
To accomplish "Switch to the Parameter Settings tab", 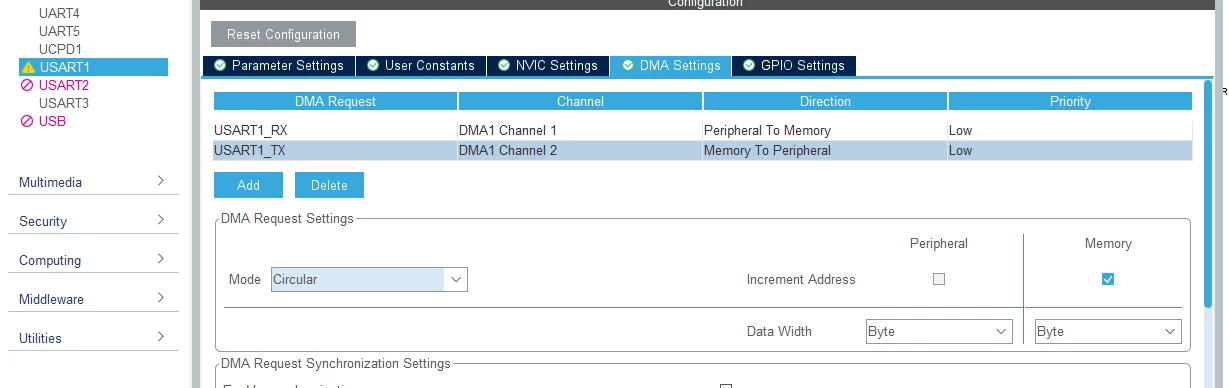I will tap(278, 65).
